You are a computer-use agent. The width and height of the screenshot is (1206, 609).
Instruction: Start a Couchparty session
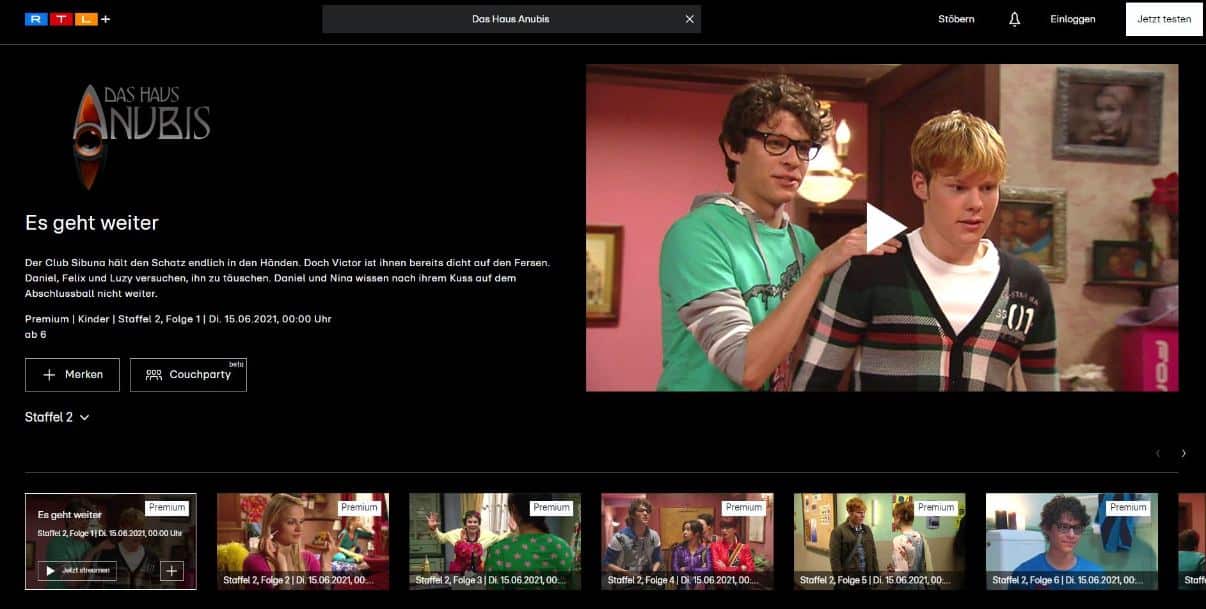point(188,375)
